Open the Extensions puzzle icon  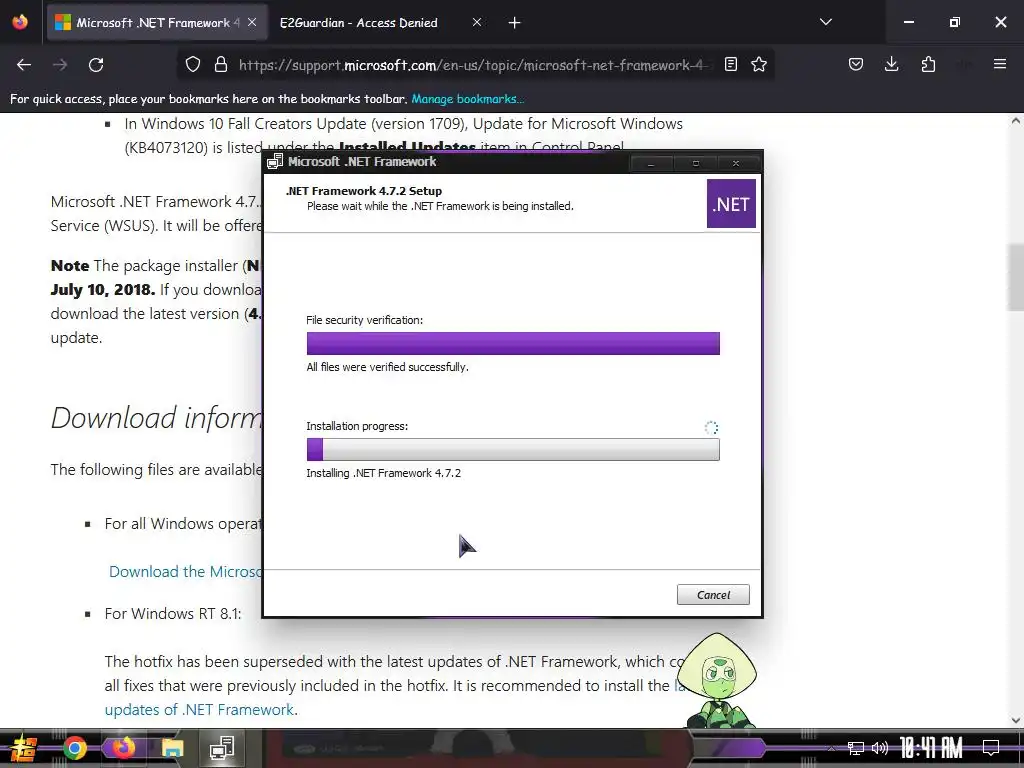click(x=928, y=64)
